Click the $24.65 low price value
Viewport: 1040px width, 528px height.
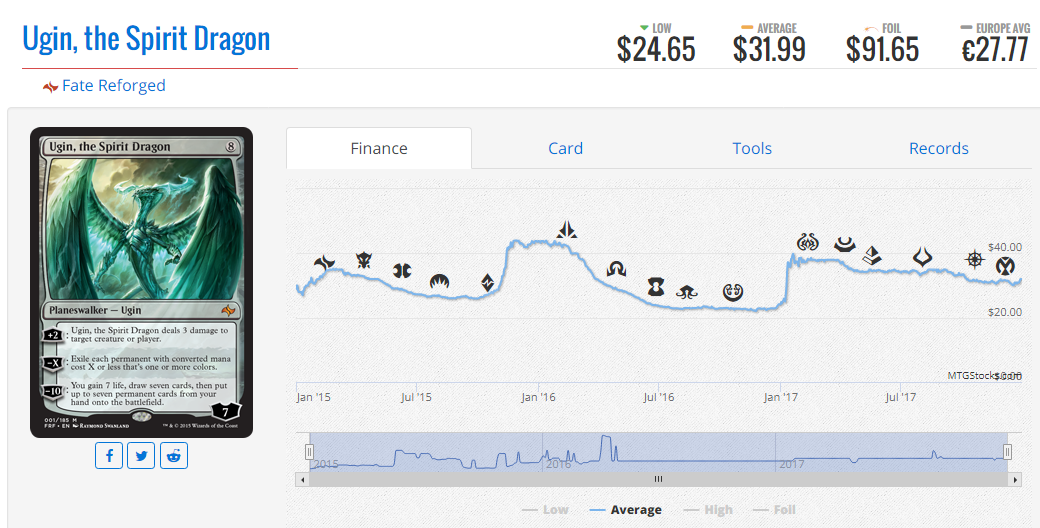[656, 50]
